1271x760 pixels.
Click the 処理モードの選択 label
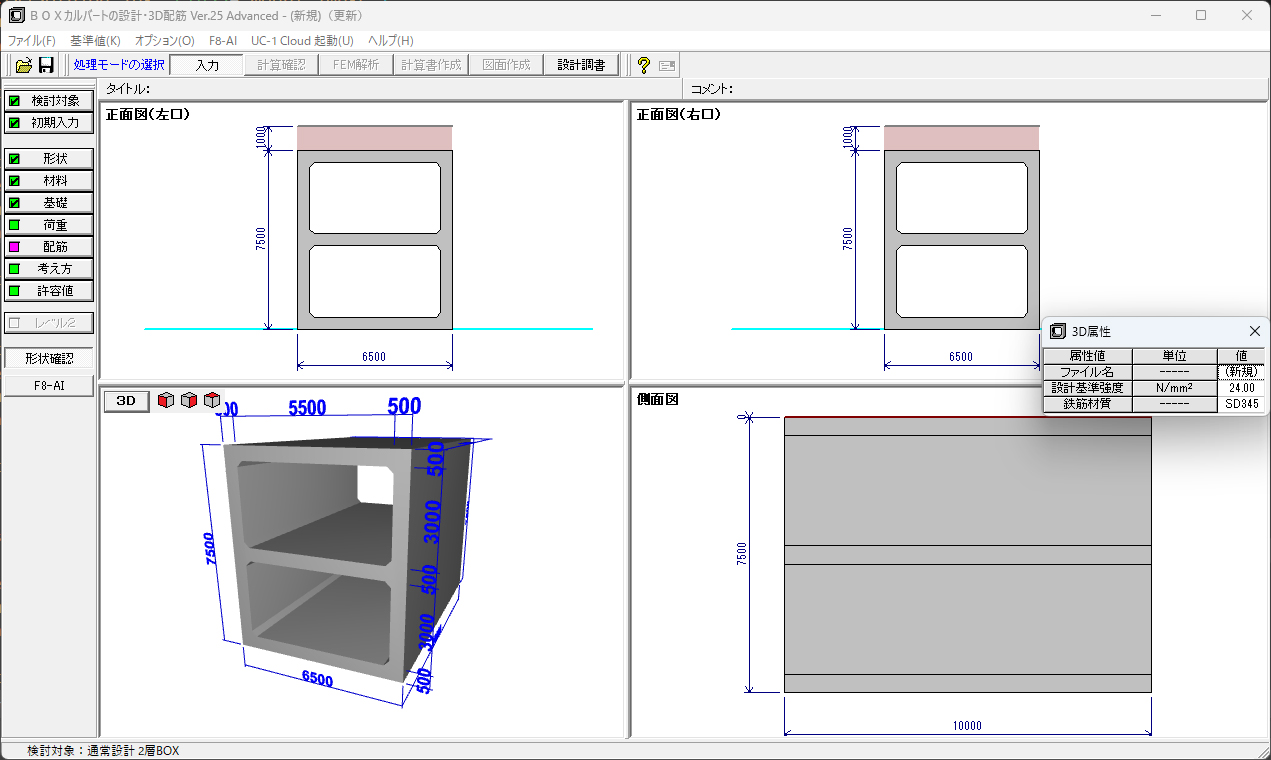click(x=119, y=65)
